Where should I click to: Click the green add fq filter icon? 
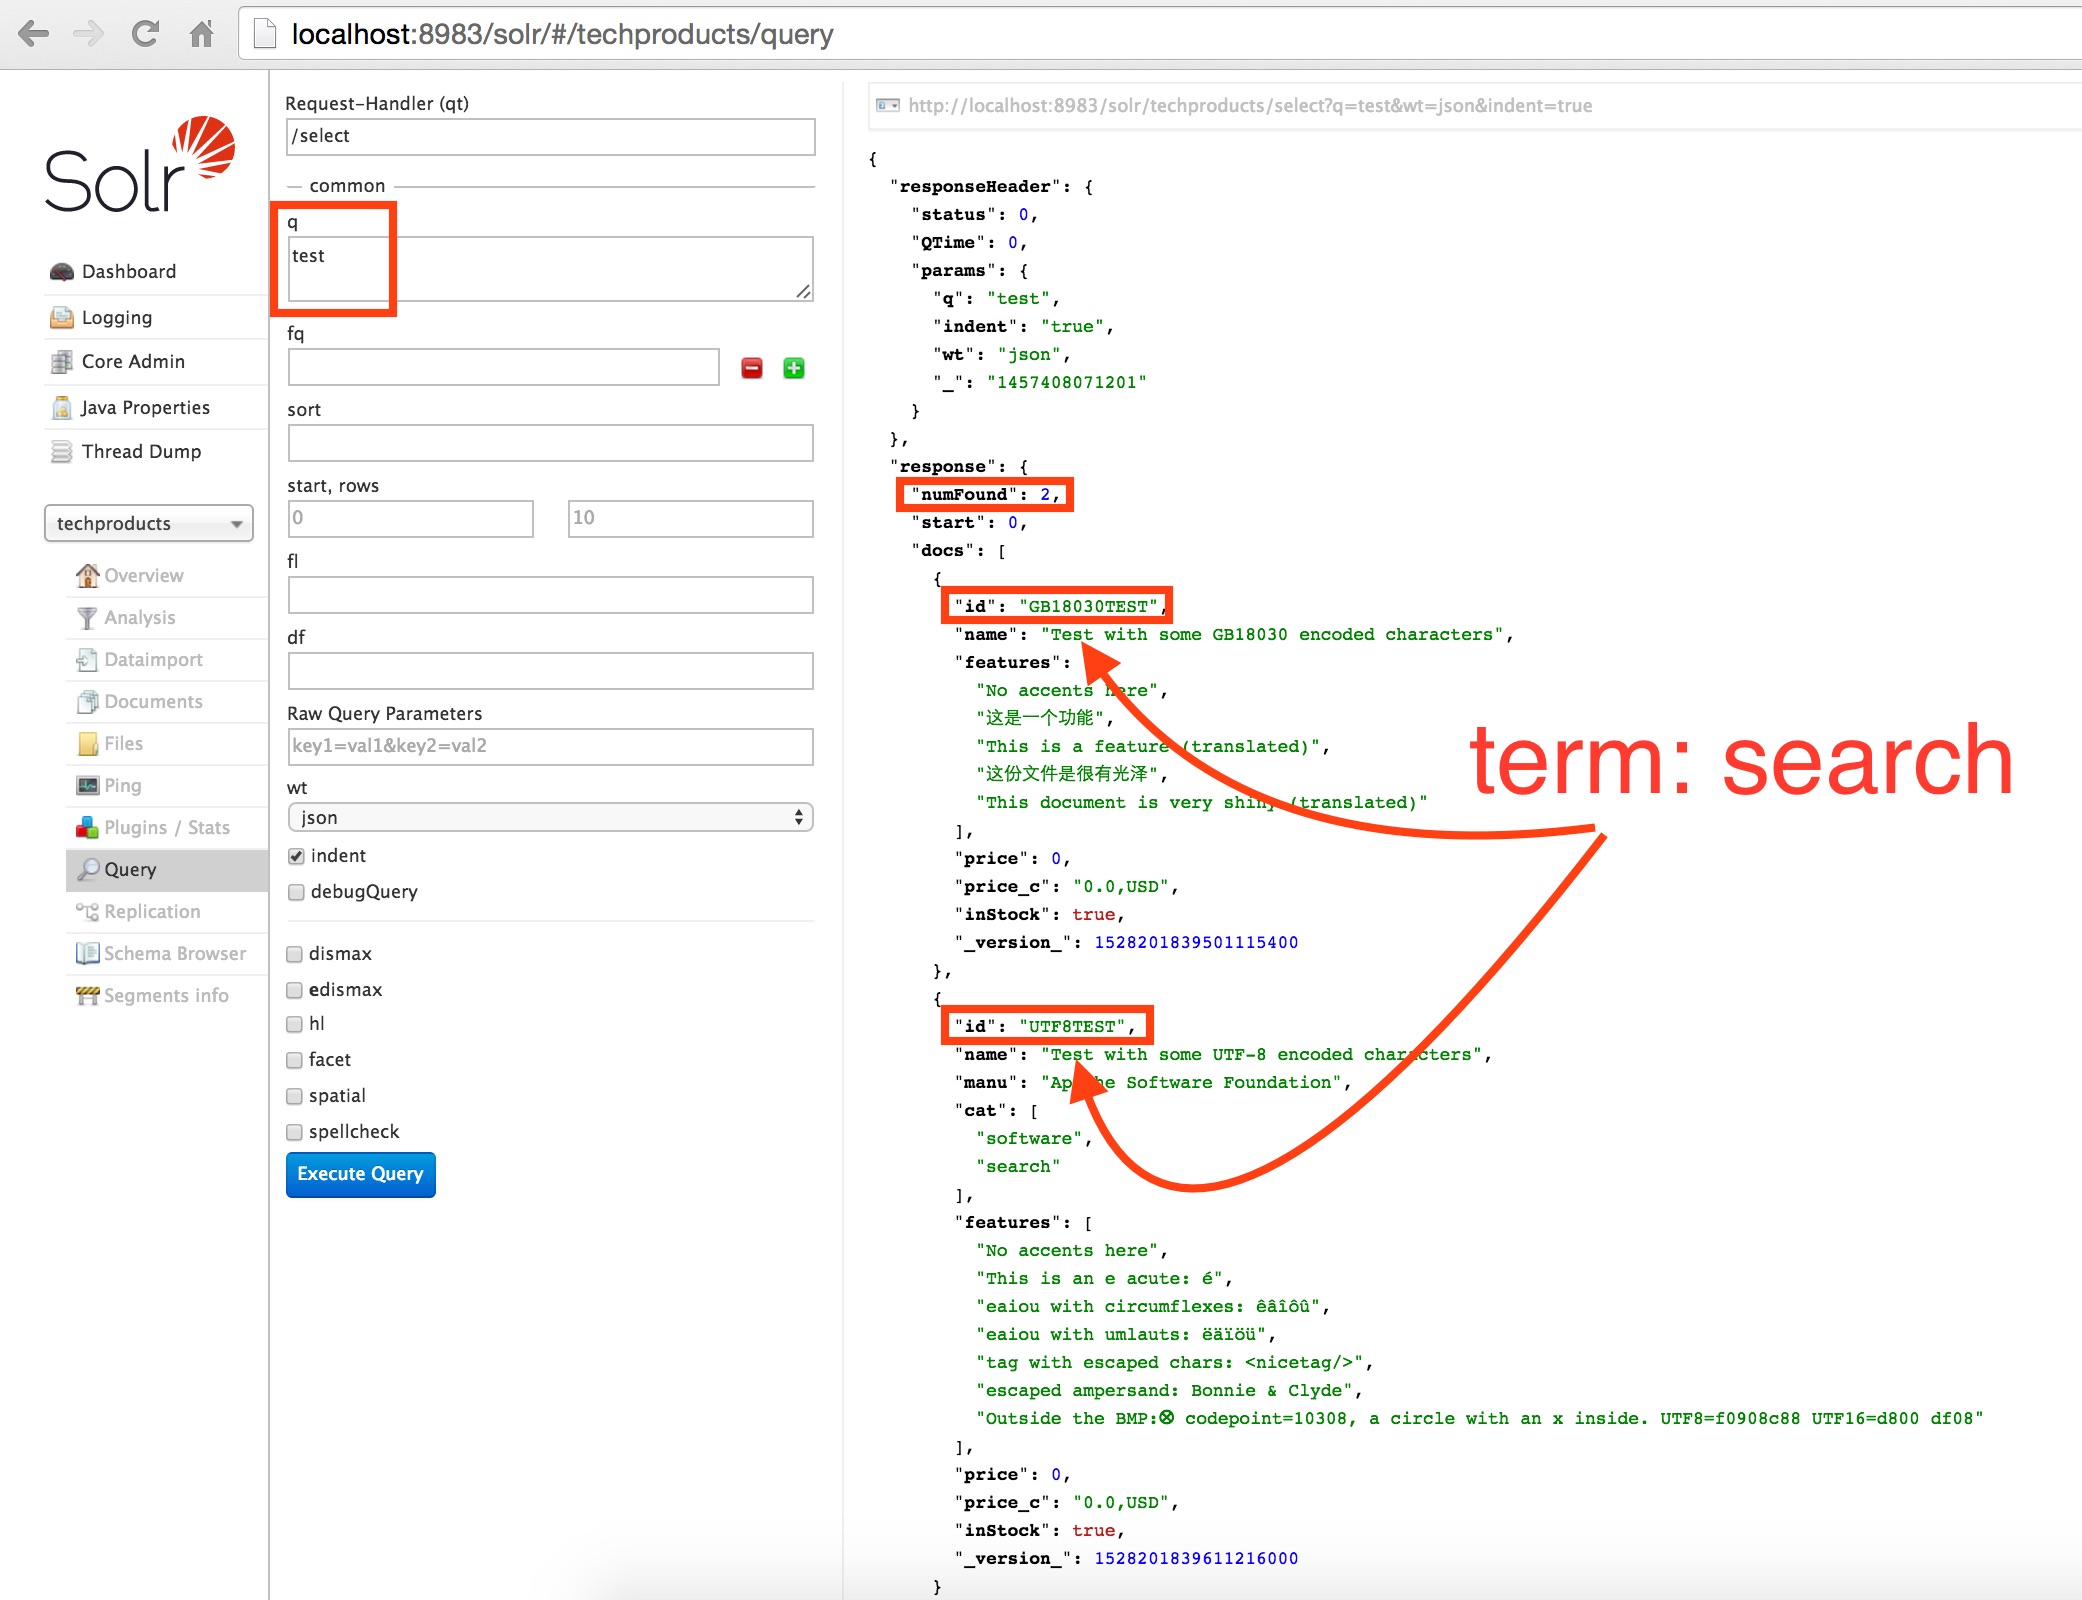pos(794,368)
